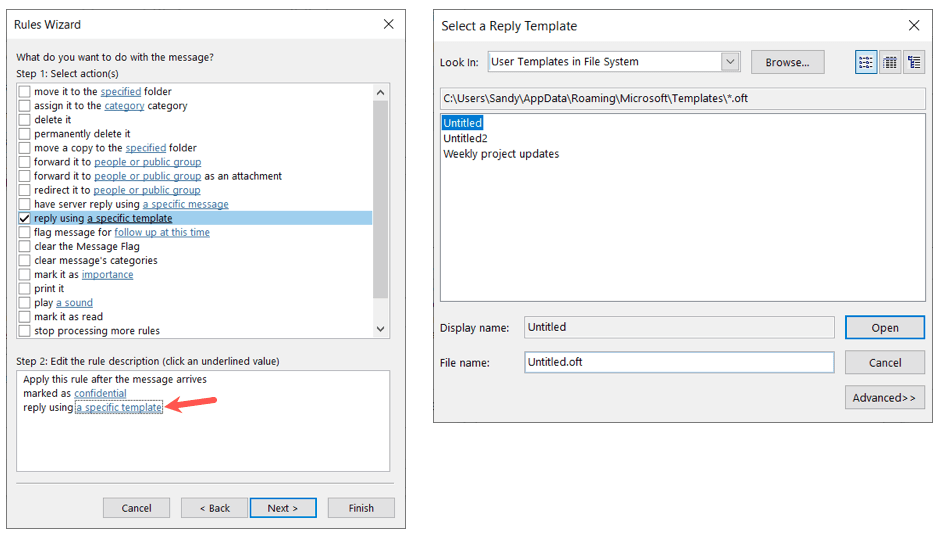The image size is (939, 534).
Task: Uncheck 'reply using a specific template'
Action: tap(24, 218)
